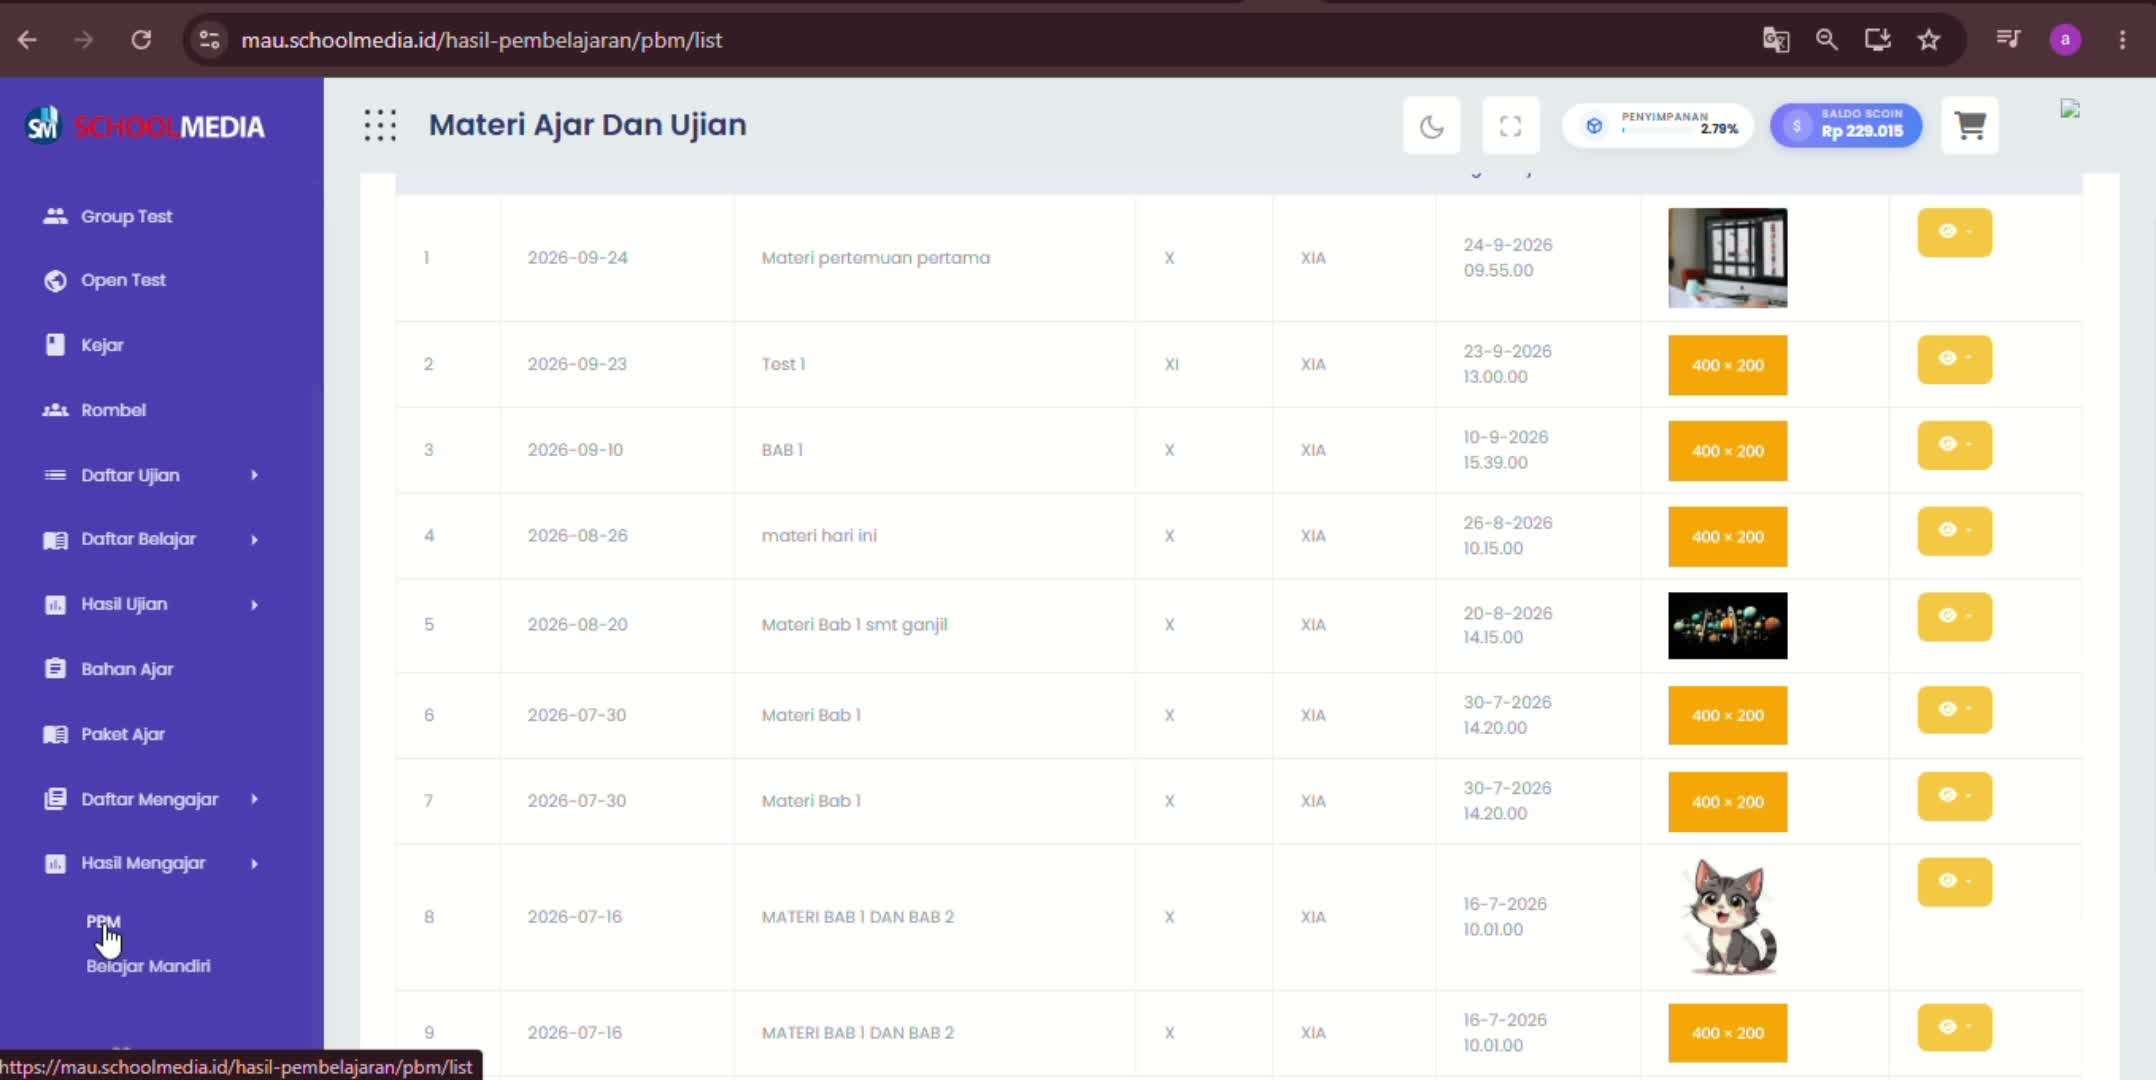2156x1080 pixels.
Task: Open the browser translate icon
Action: tap(1775, 40)
